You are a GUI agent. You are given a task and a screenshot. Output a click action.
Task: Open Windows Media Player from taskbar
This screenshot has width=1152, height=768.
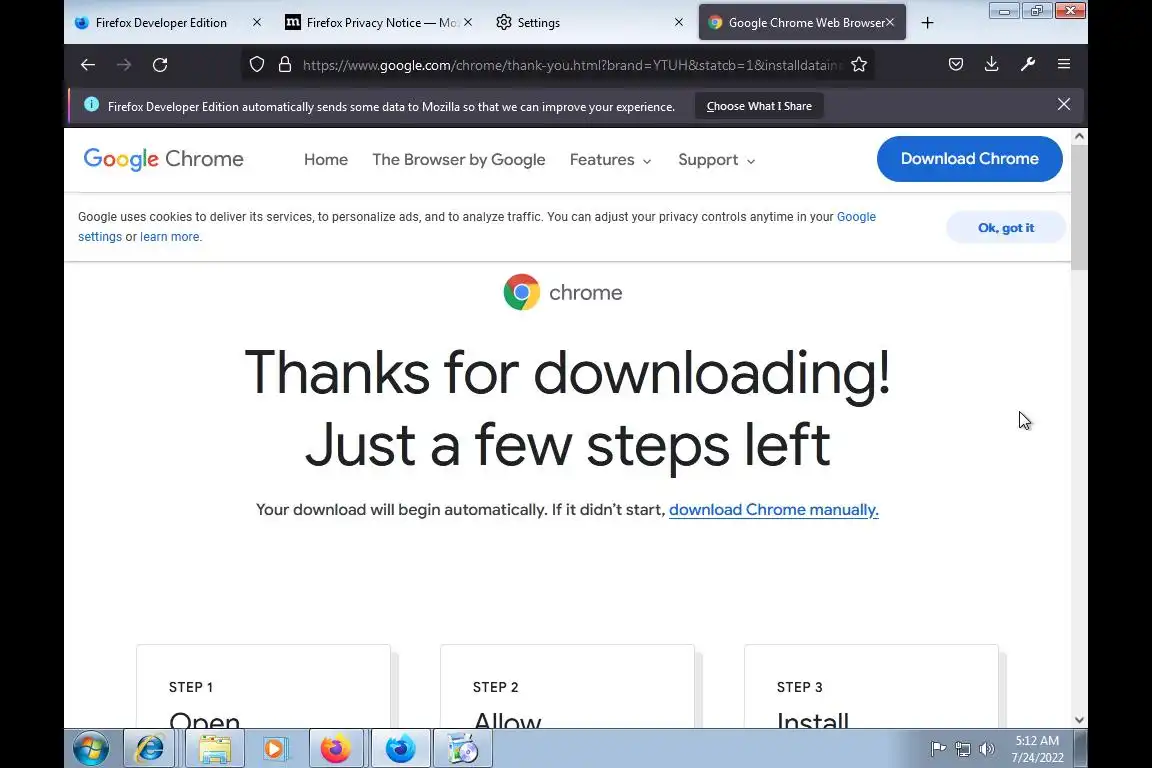pyautogui.click(x=275, y=749)
